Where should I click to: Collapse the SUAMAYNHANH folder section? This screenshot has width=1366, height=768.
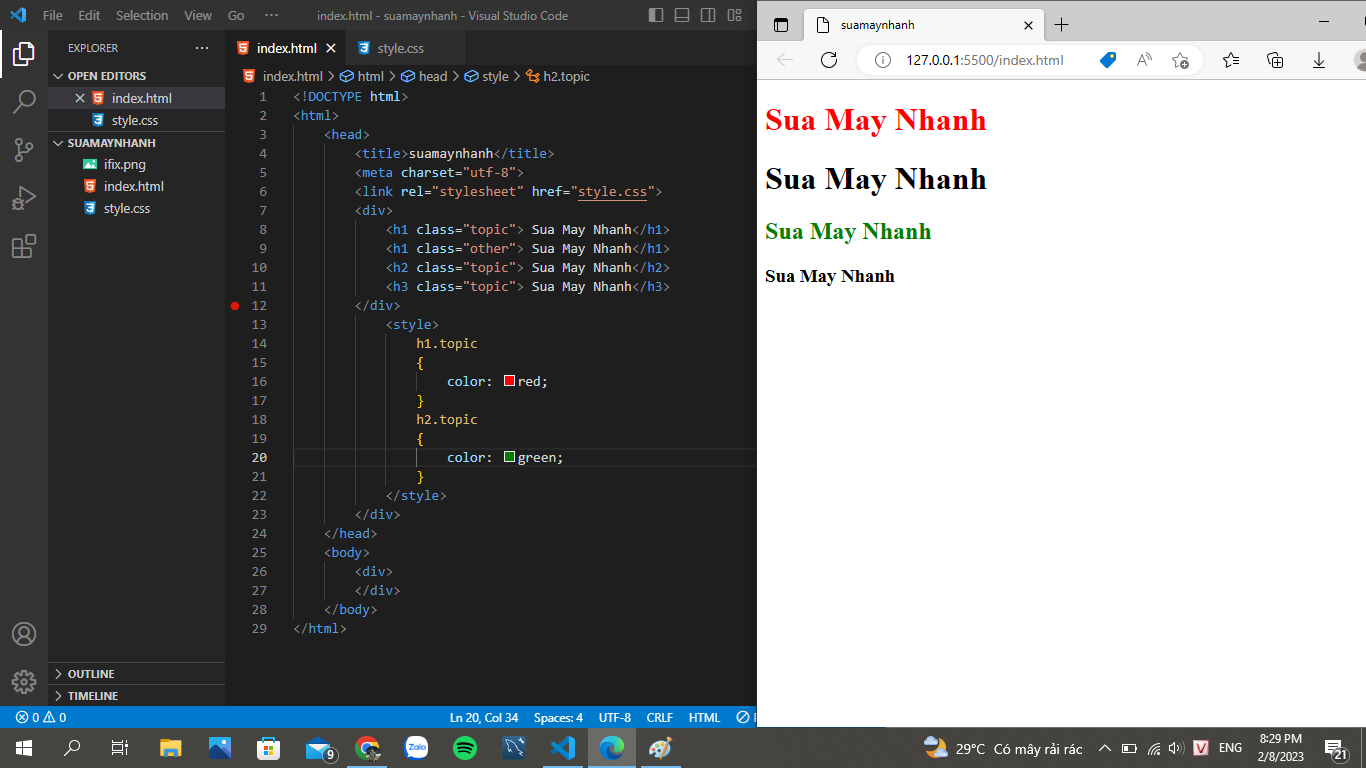136,143
